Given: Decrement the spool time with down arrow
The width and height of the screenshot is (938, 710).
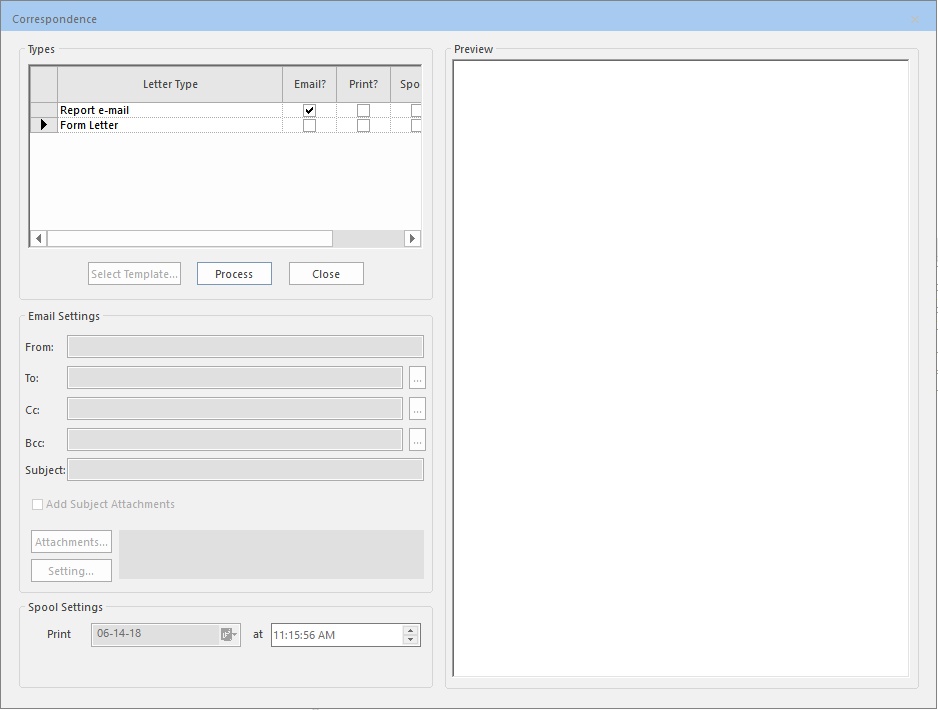Looking at the screenshot, I should coord(410,639).
